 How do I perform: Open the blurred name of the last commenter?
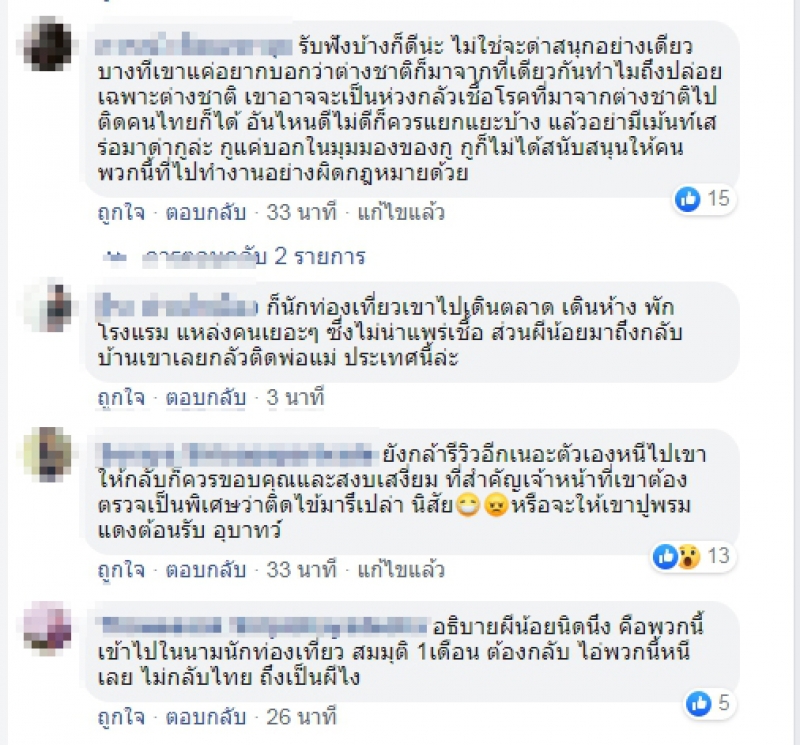click(x=262, y=626)
